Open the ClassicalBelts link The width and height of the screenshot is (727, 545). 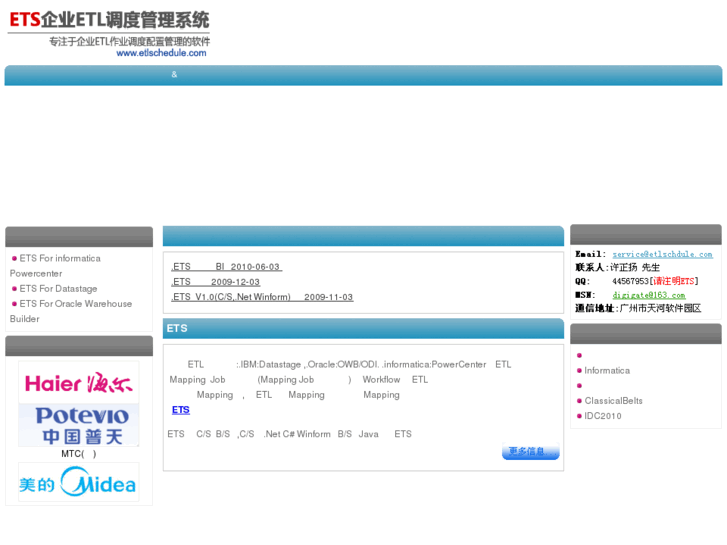click(613, 400)
